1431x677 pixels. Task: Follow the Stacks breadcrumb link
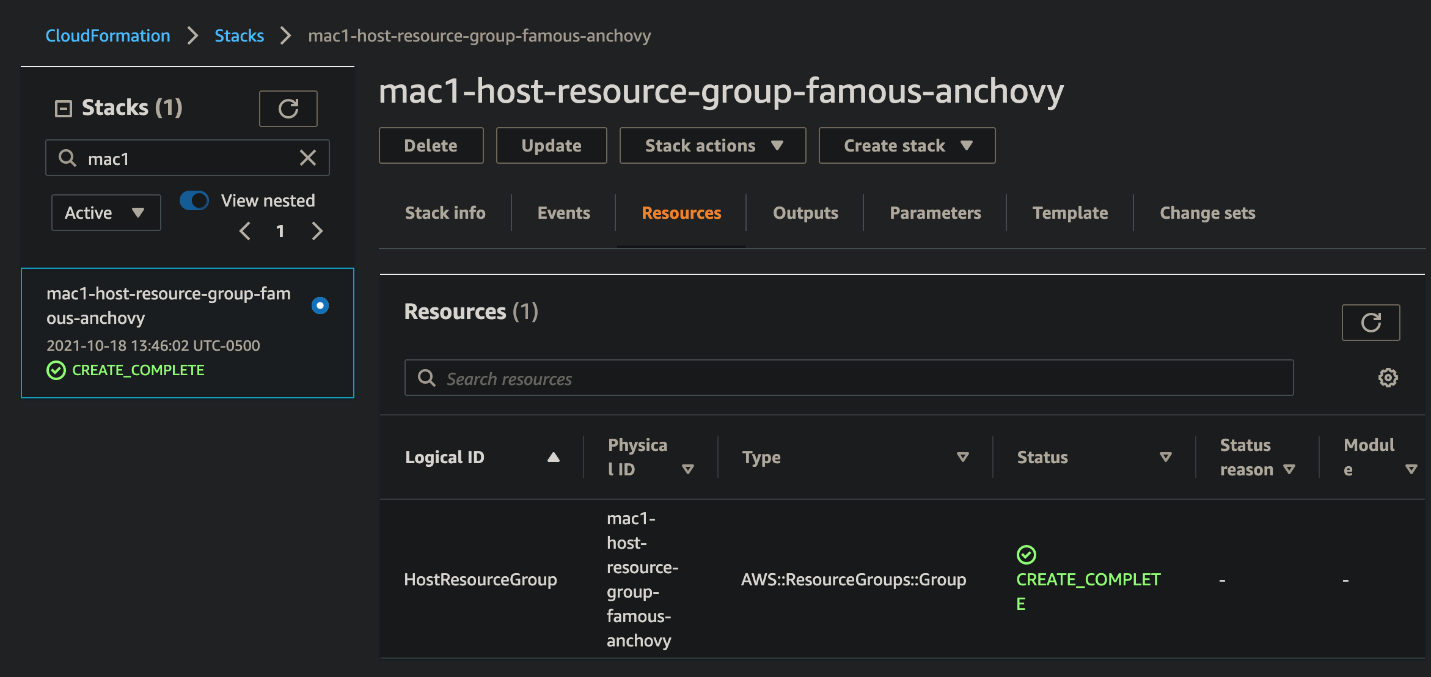point(240,36)
